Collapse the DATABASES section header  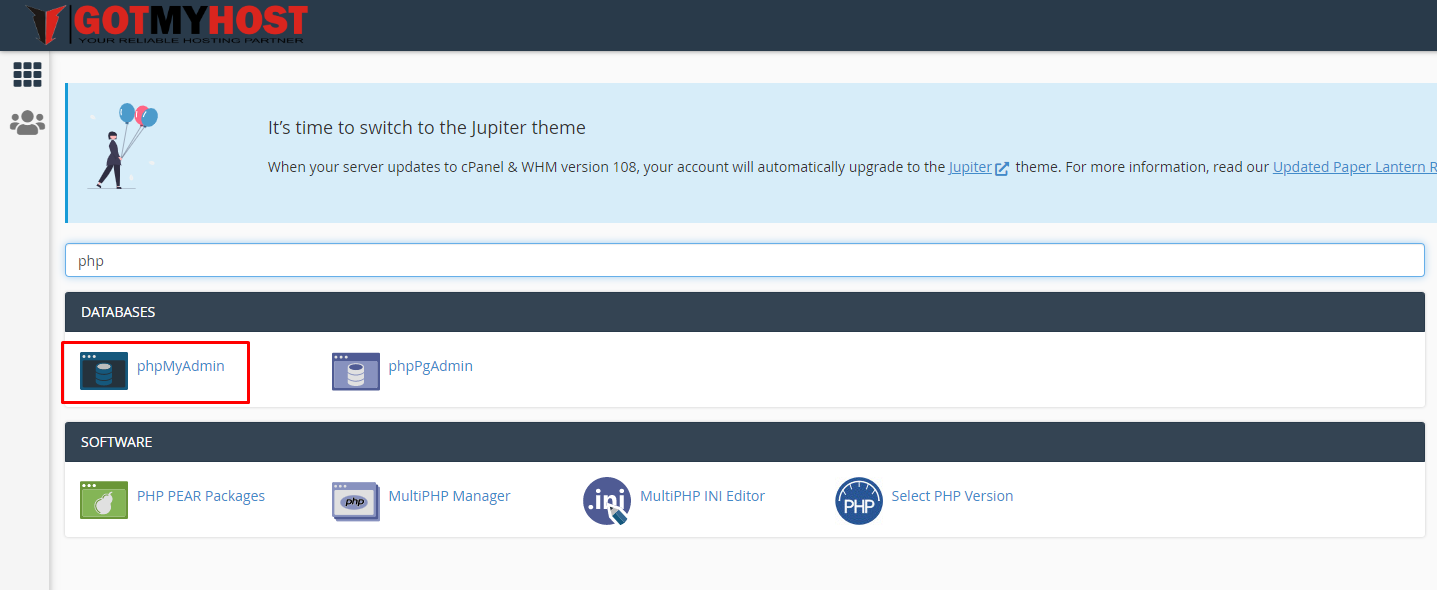pyautogui.click(x=745, y=312)
